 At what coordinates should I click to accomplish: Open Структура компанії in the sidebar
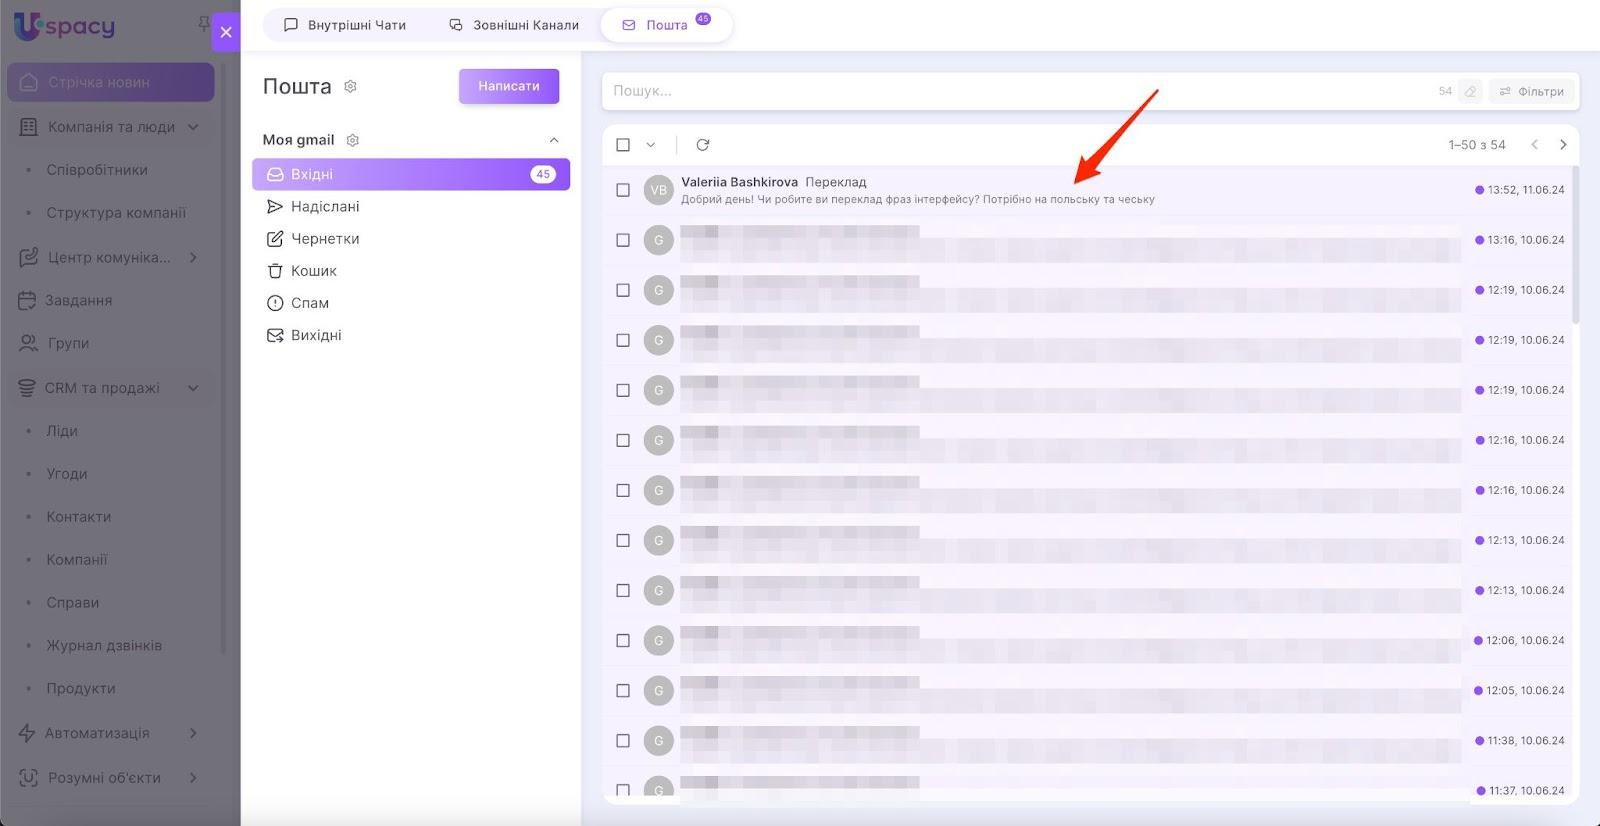click(x=116, y=213)
